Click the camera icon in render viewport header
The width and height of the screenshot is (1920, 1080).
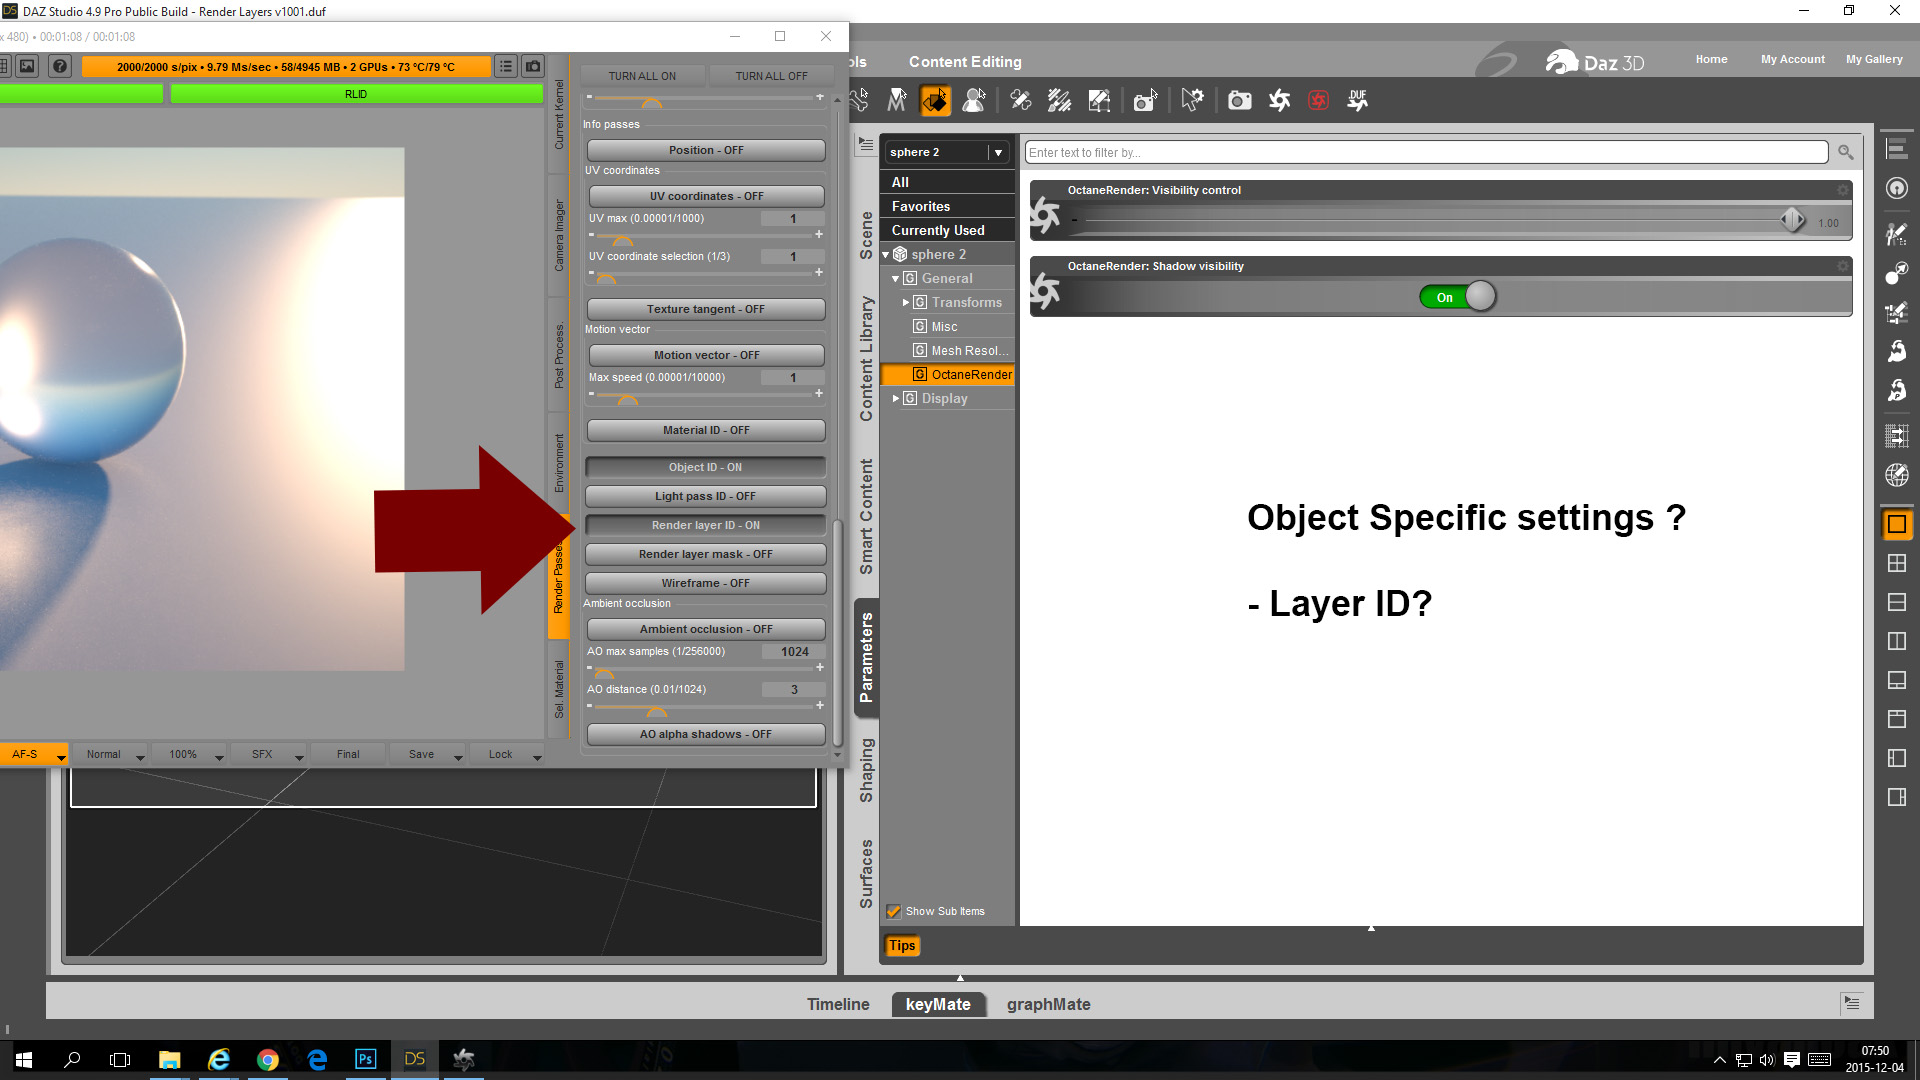point(533,66)
